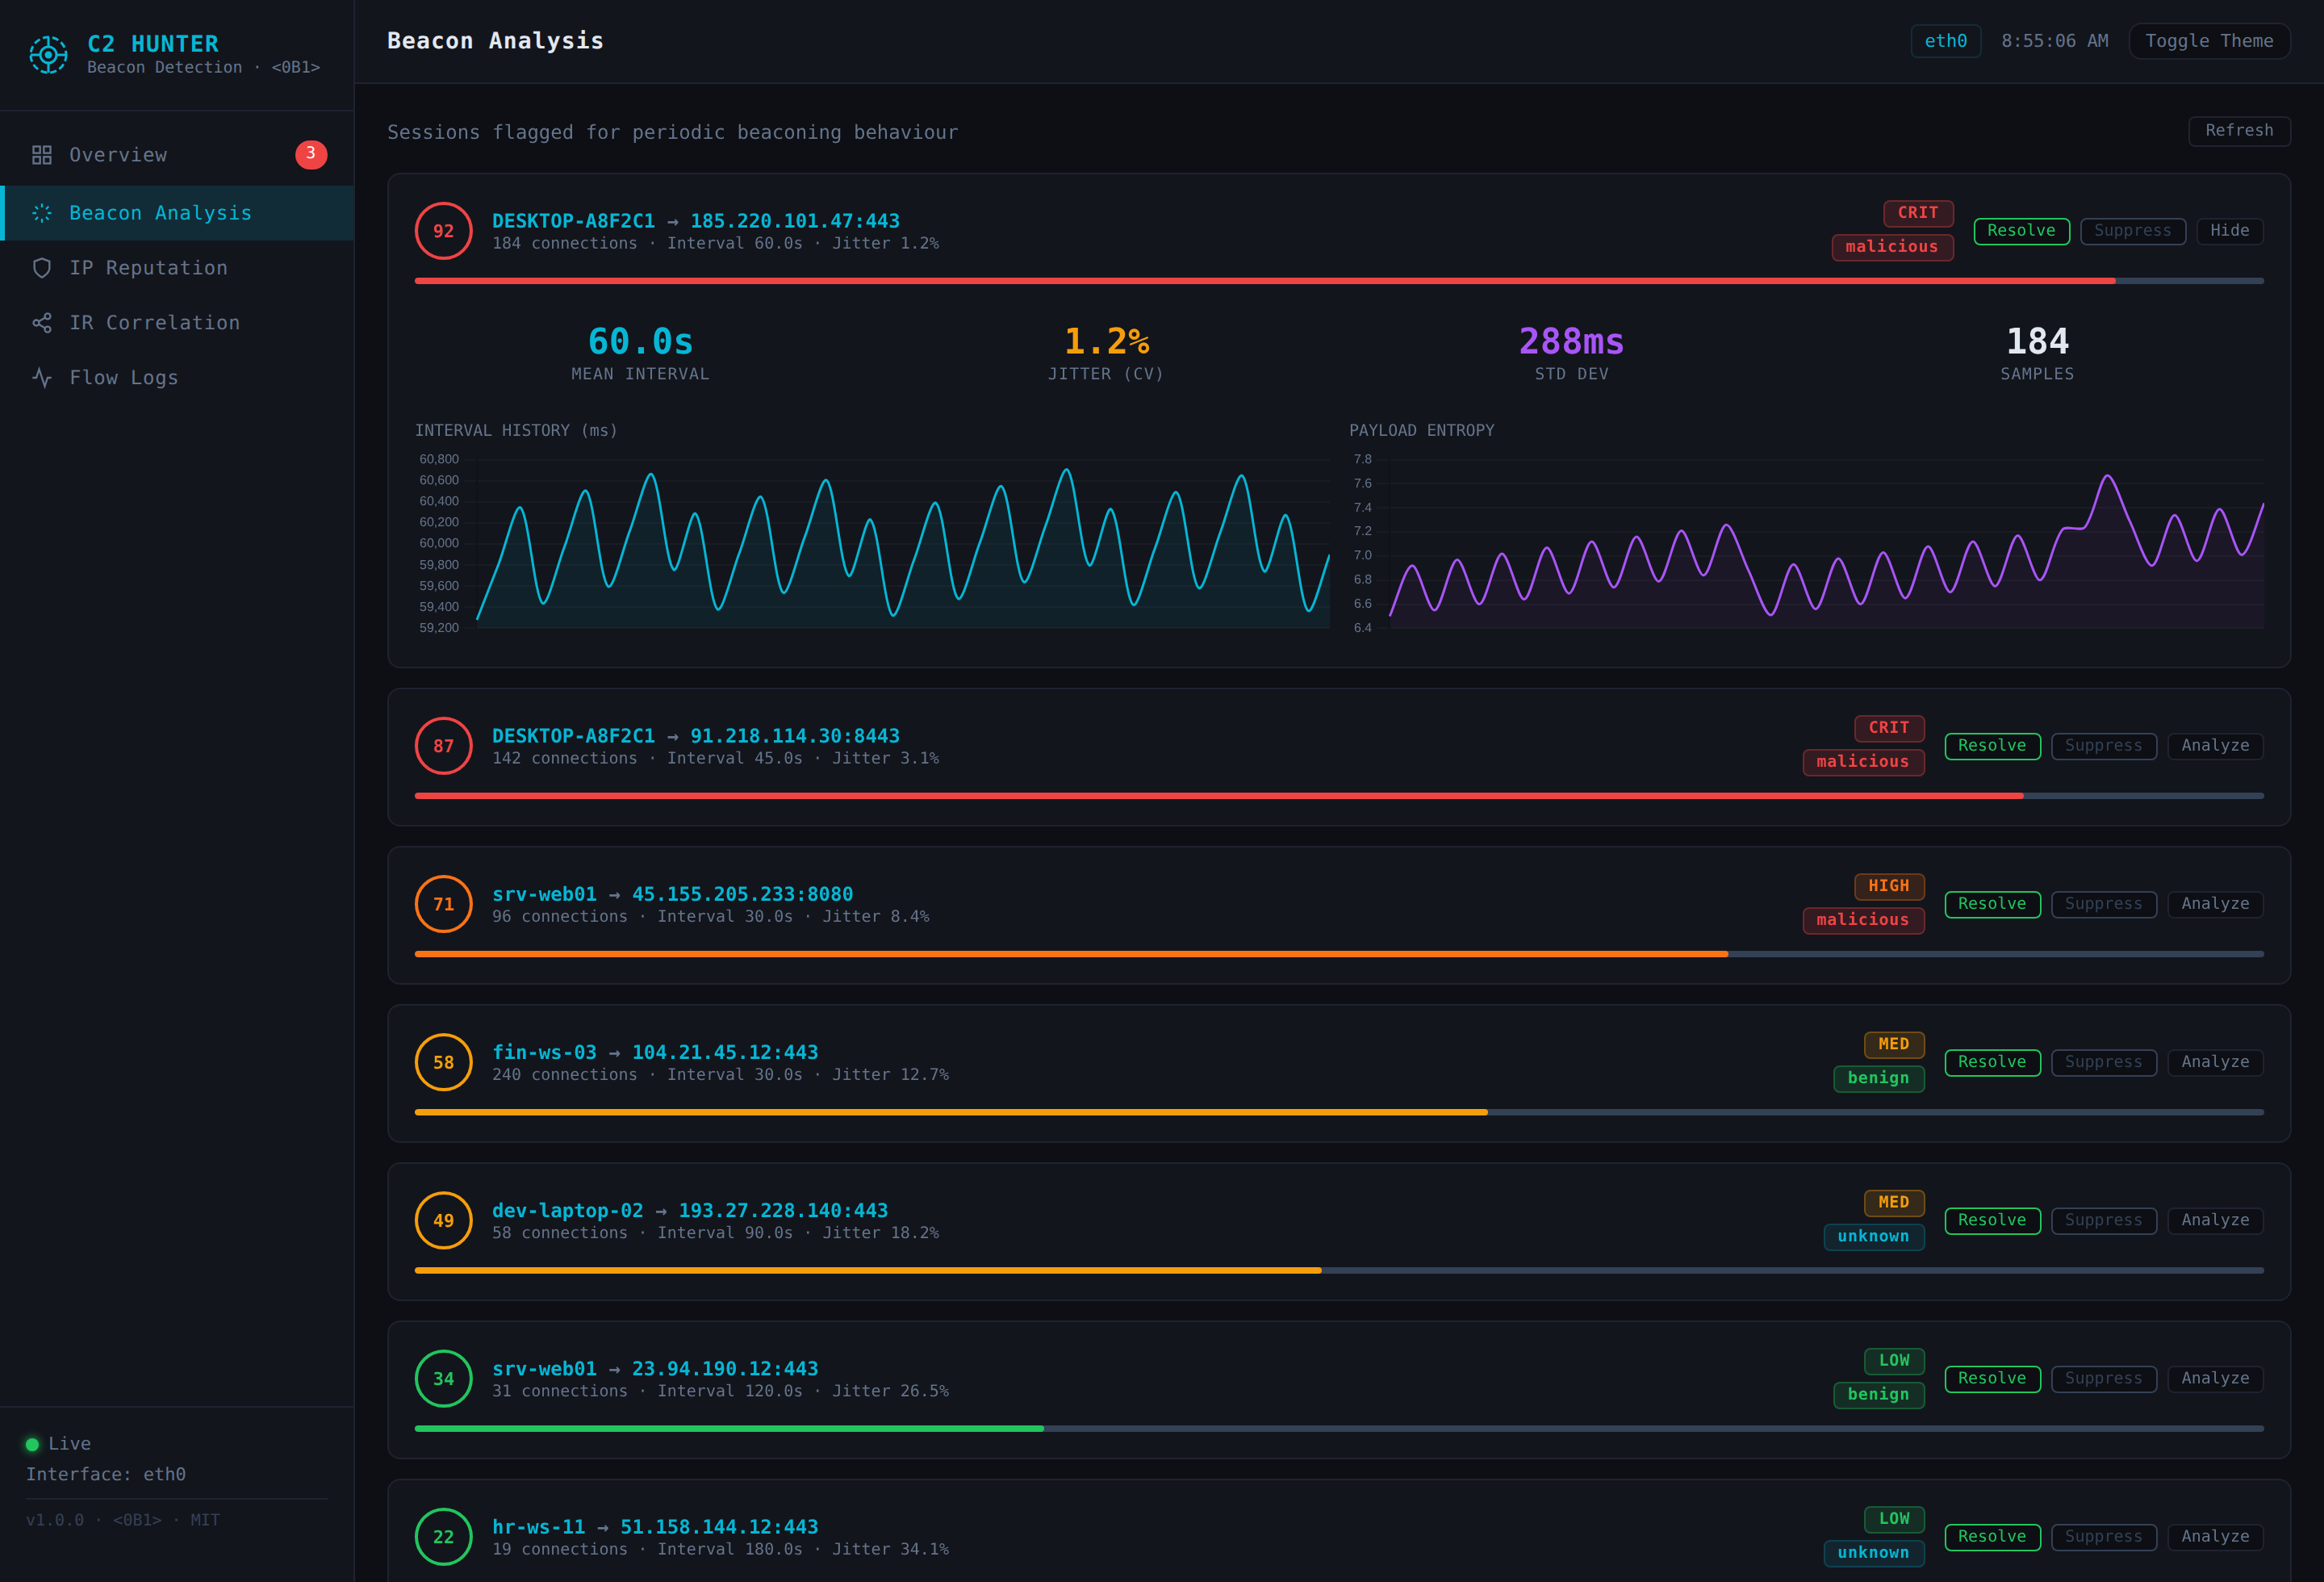Open IP Reputation shield icon
The image size is (2324, 1582).
tap(42, 268)
